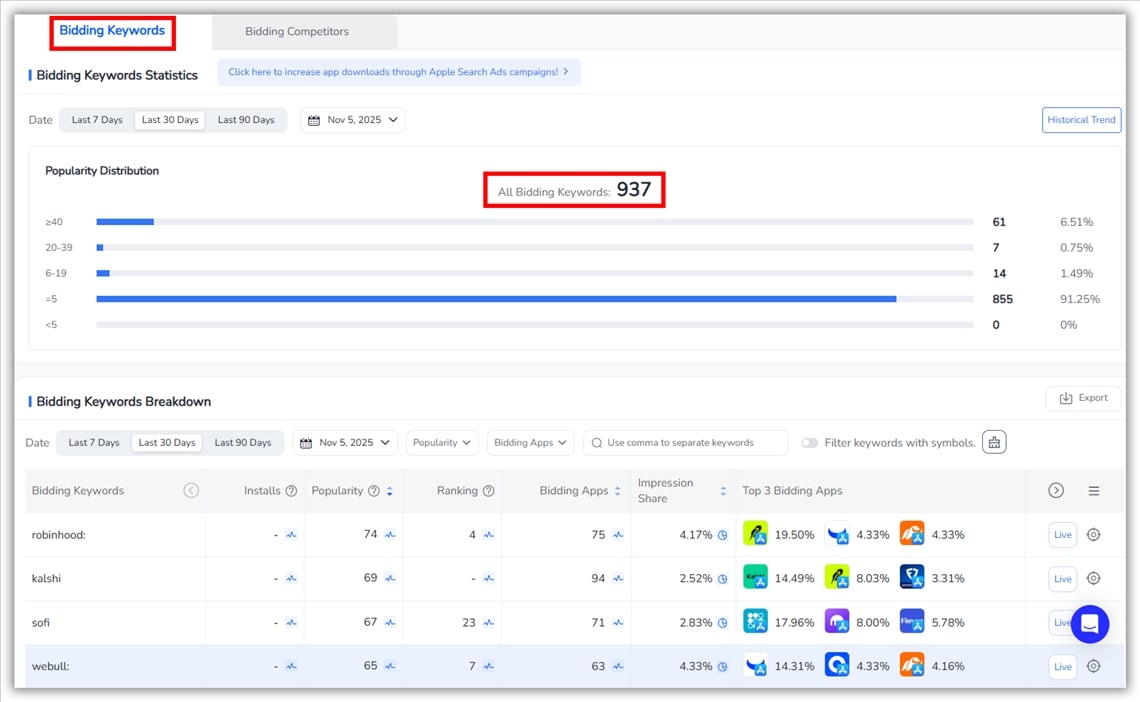
Task: Switch to the Bidding Competitors tab
Action: (297, 32)
